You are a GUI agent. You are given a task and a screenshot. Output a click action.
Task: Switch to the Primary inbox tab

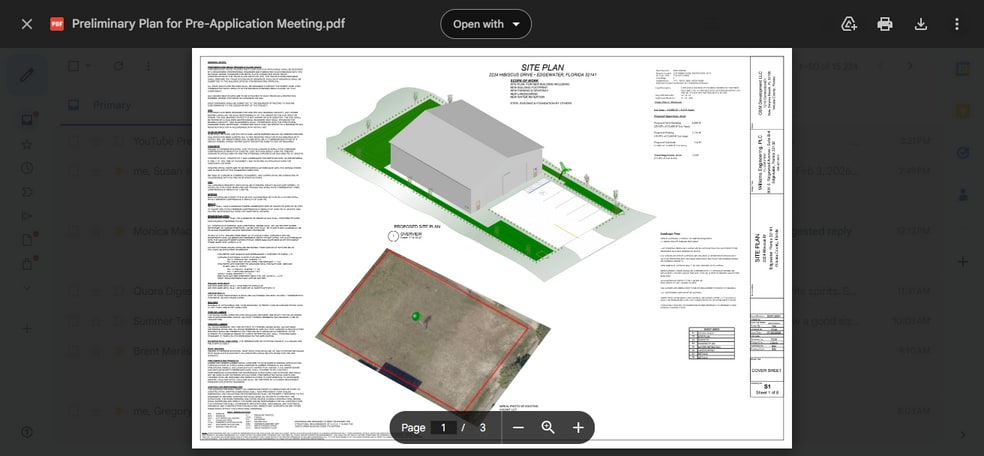point(110,105)
